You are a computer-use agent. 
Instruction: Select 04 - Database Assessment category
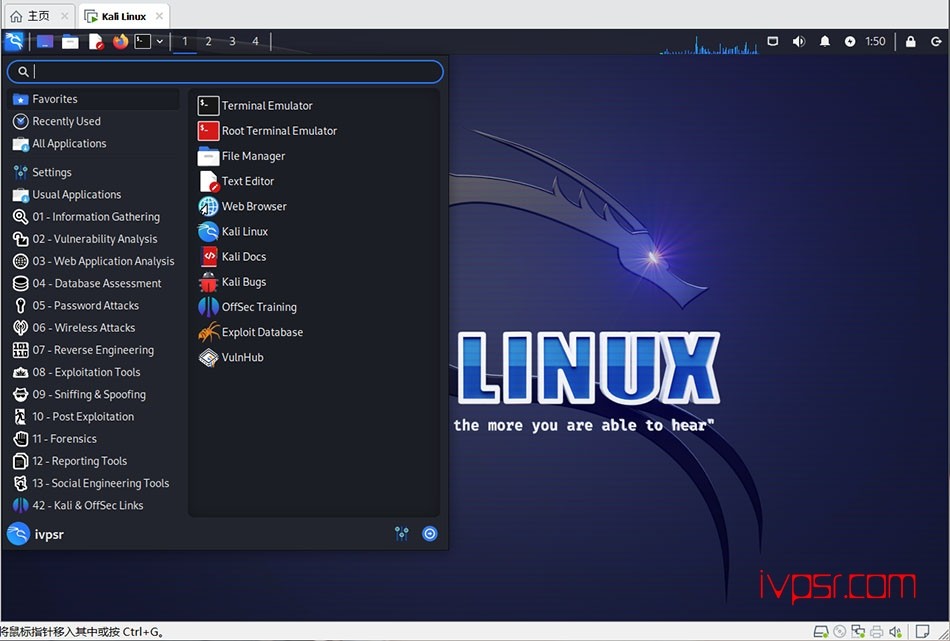pyautogui.click(x=94, y=284)
